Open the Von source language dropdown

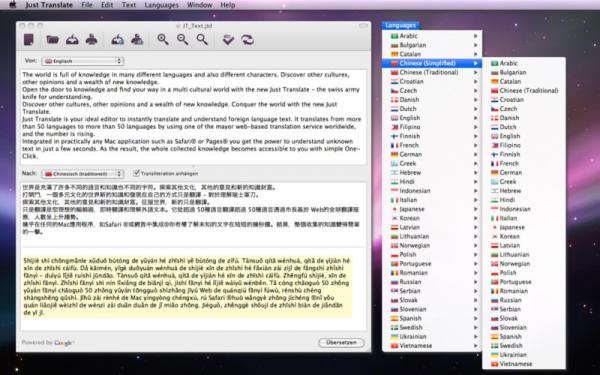click(x=83, y=61)
